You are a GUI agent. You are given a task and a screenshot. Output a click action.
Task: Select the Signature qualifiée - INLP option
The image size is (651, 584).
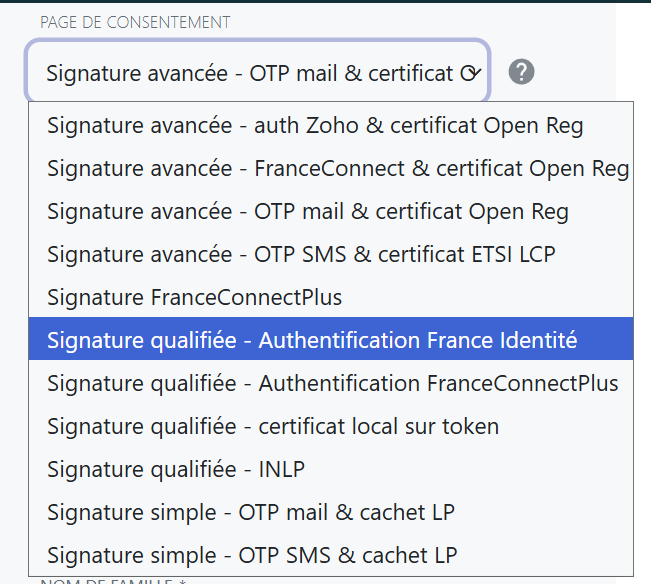click(x=331, y=469)
